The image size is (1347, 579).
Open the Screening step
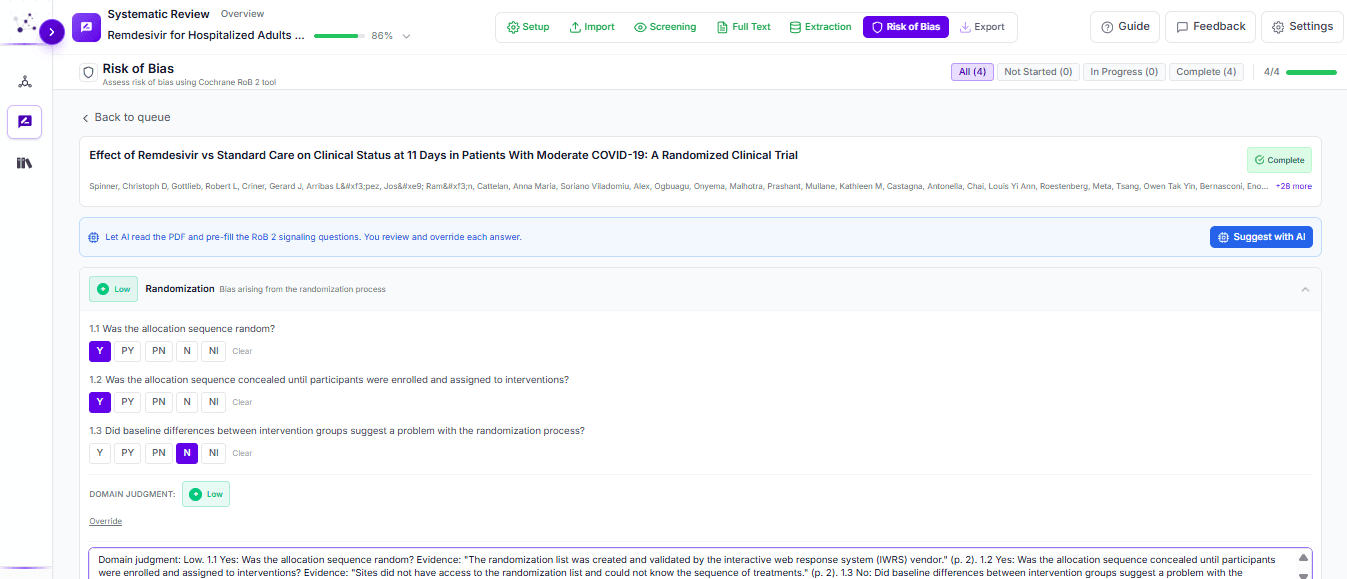(665, 27)
